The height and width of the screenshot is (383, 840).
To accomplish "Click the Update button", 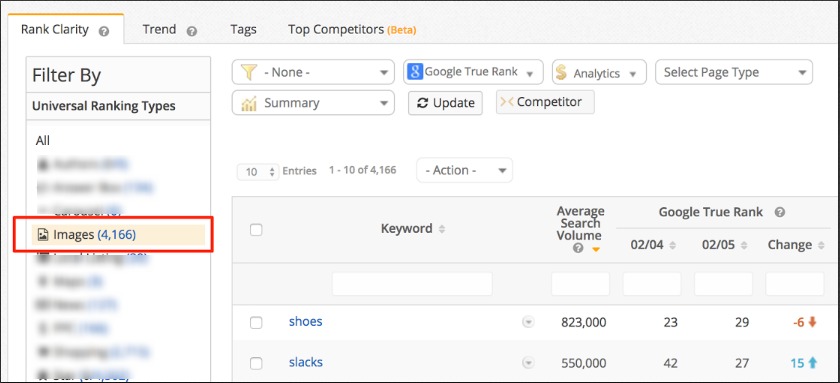I will click(x=445, y=103).
